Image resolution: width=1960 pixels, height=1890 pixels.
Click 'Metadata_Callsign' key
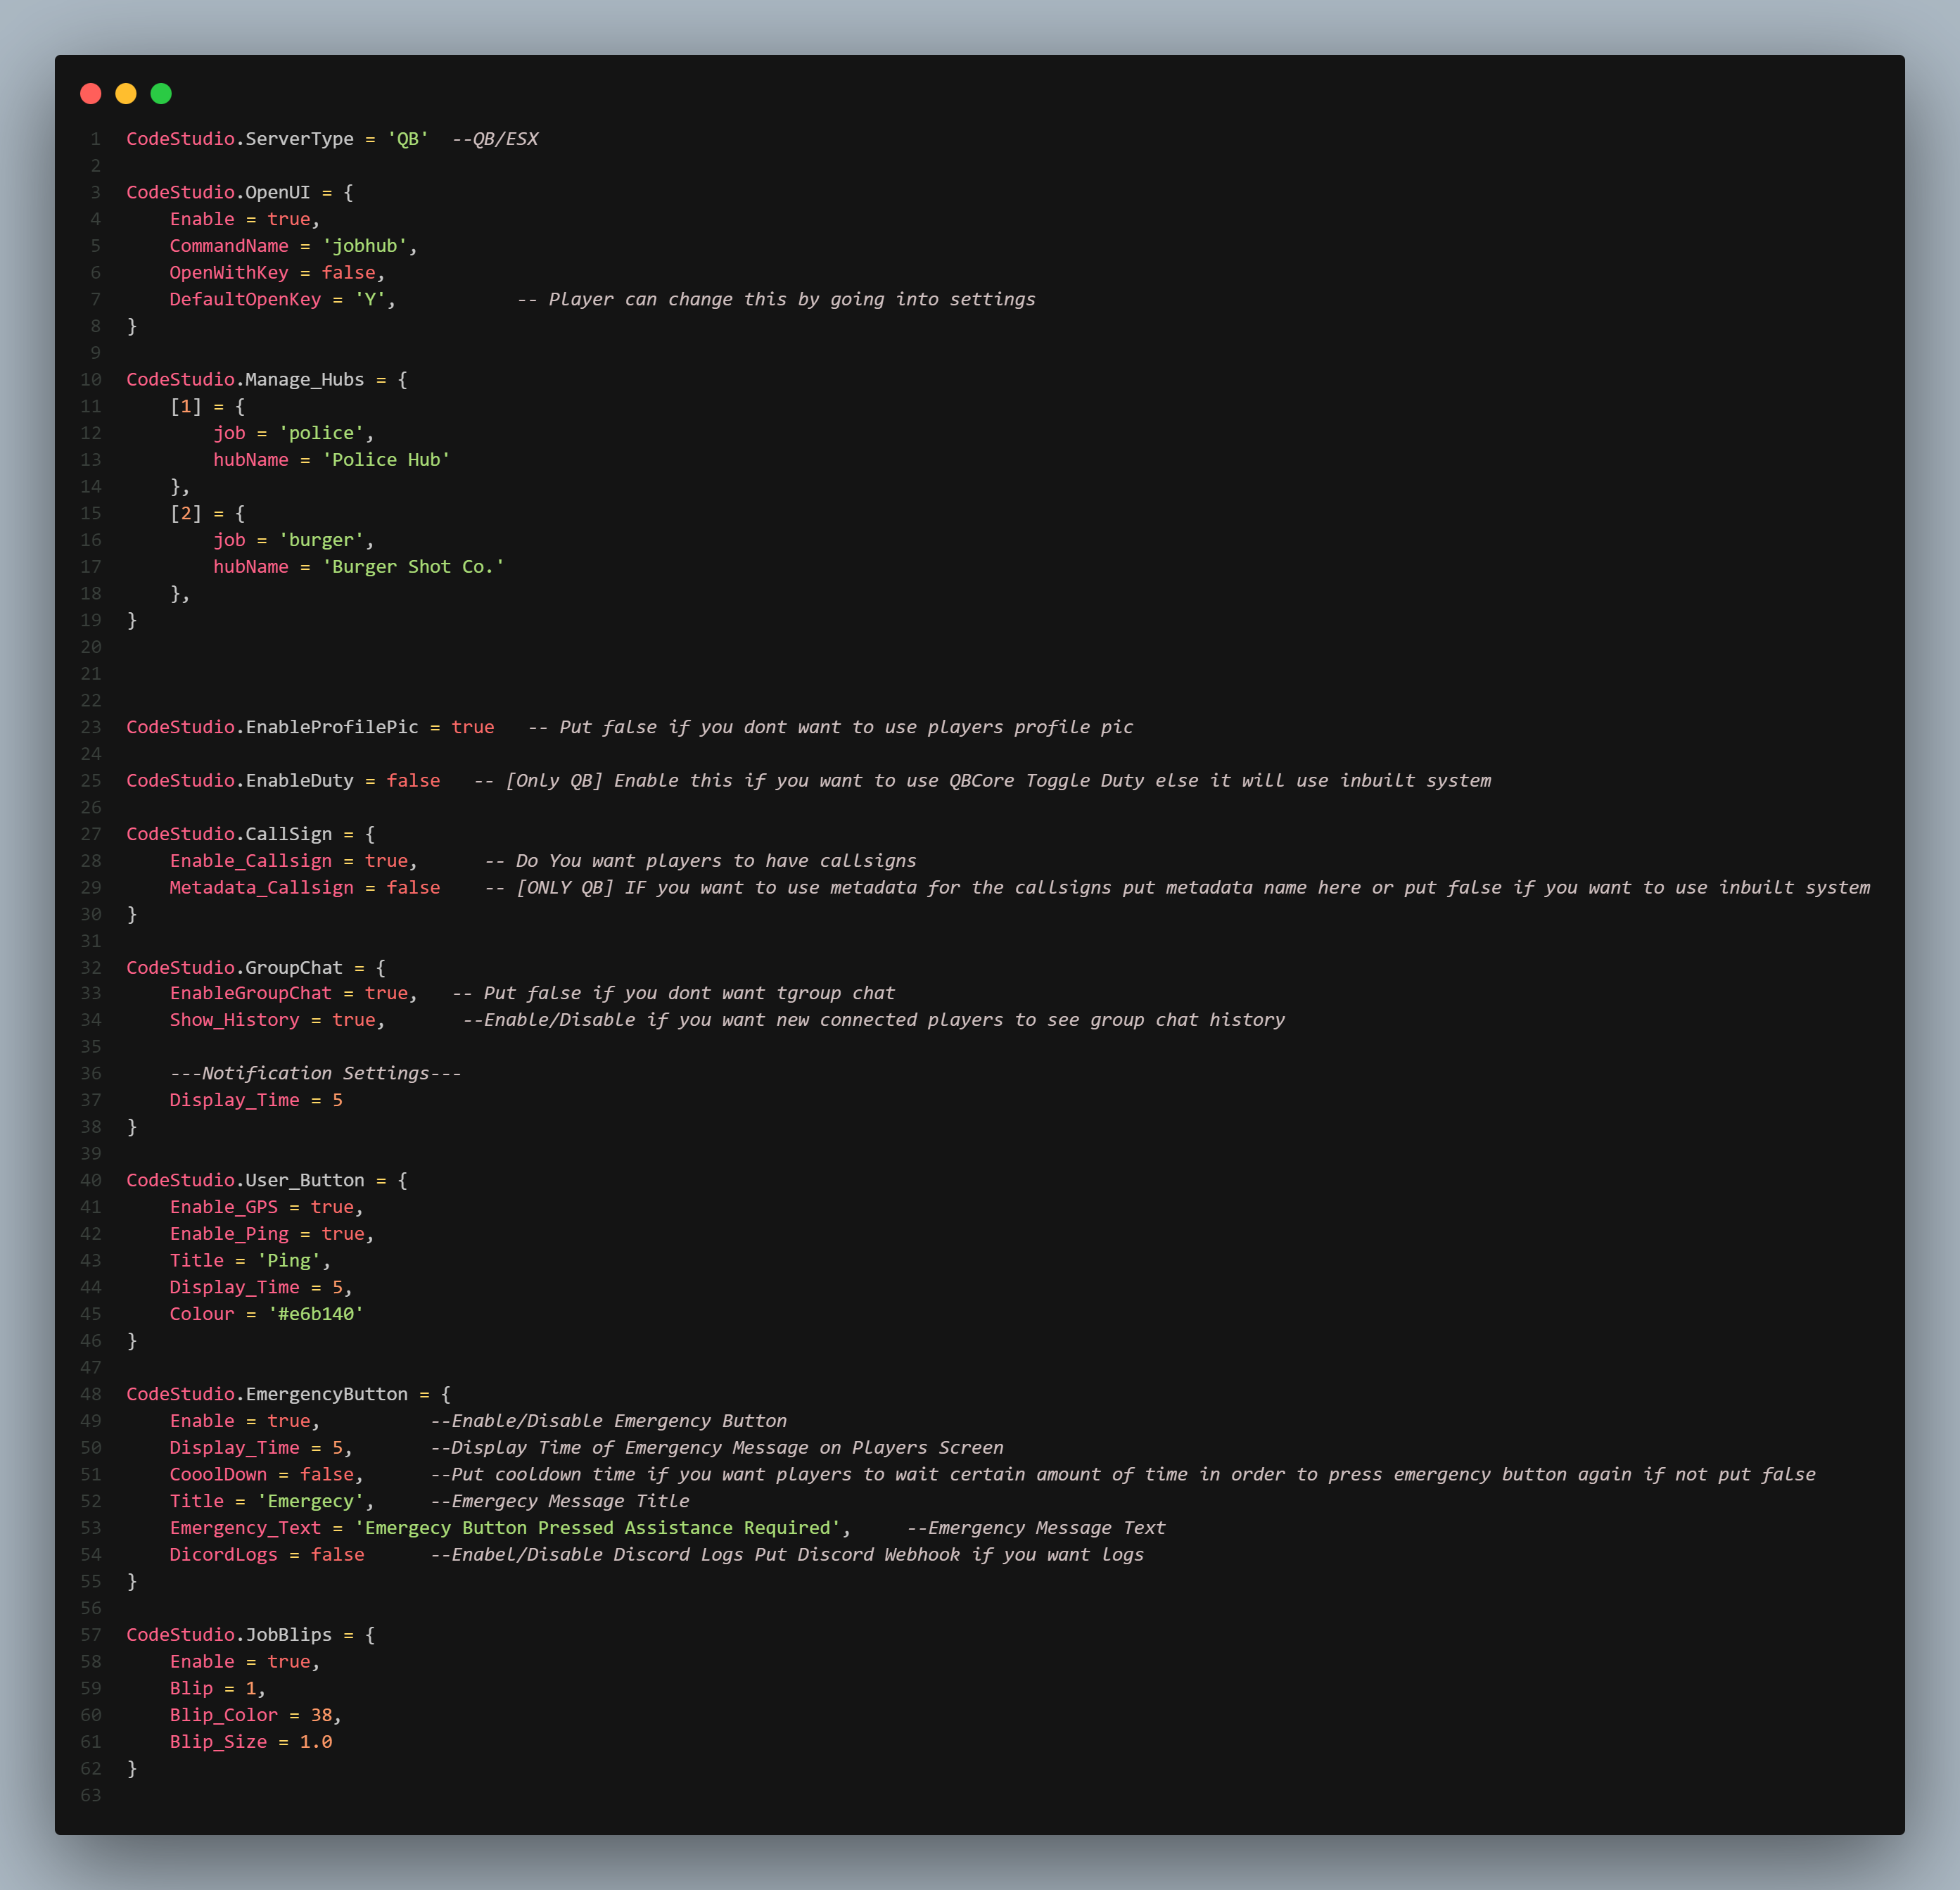(x=261, y=888)
